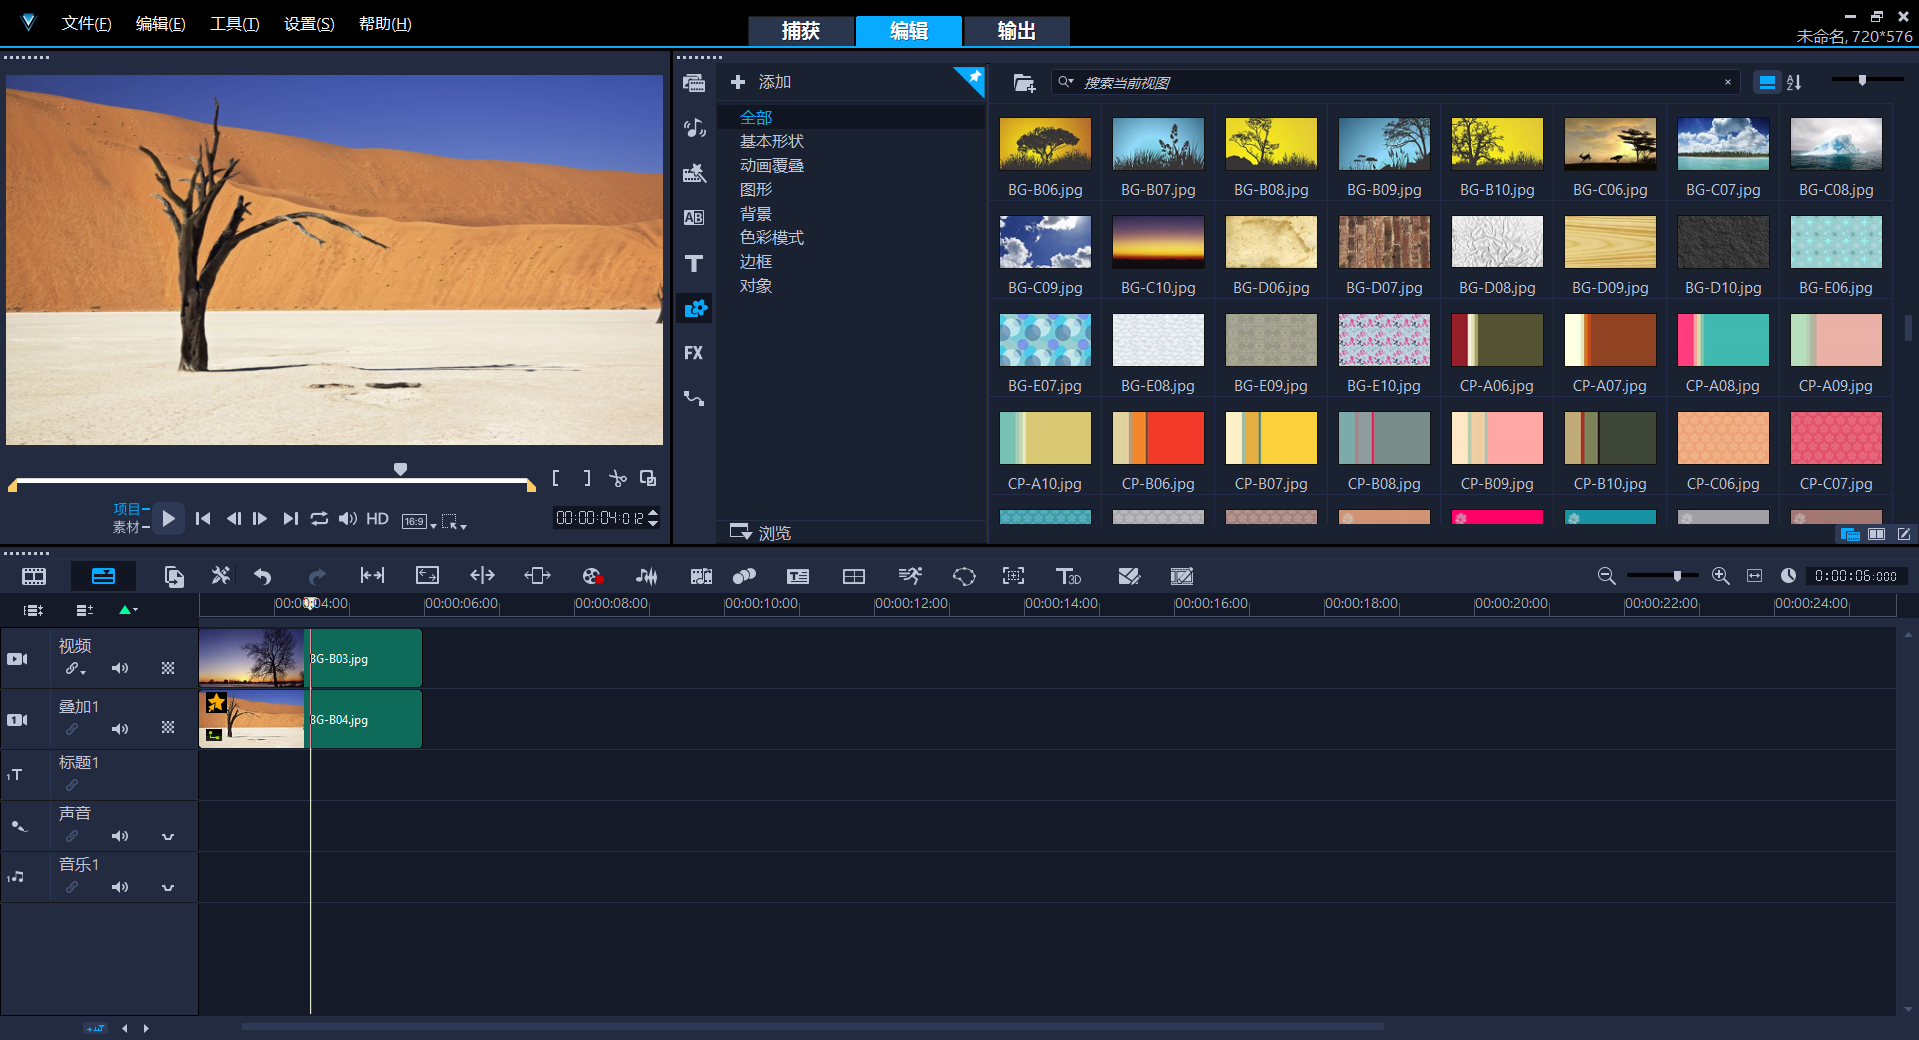Open the Title library (T) icon
Viewport: 1919px width, 1040px height.
[694, 264]
